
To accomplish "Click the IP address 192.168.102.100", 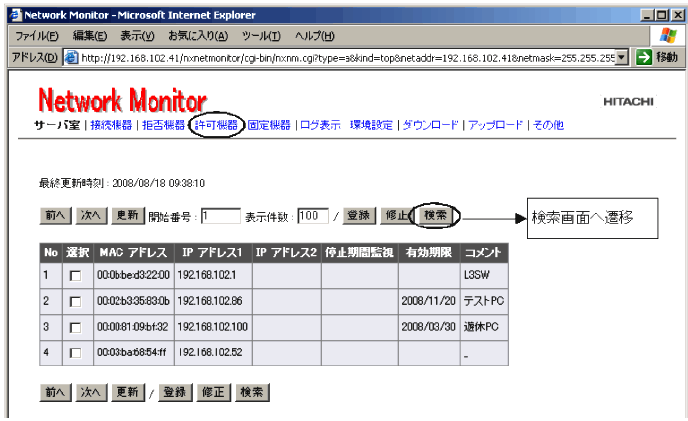I will [213, 327].
